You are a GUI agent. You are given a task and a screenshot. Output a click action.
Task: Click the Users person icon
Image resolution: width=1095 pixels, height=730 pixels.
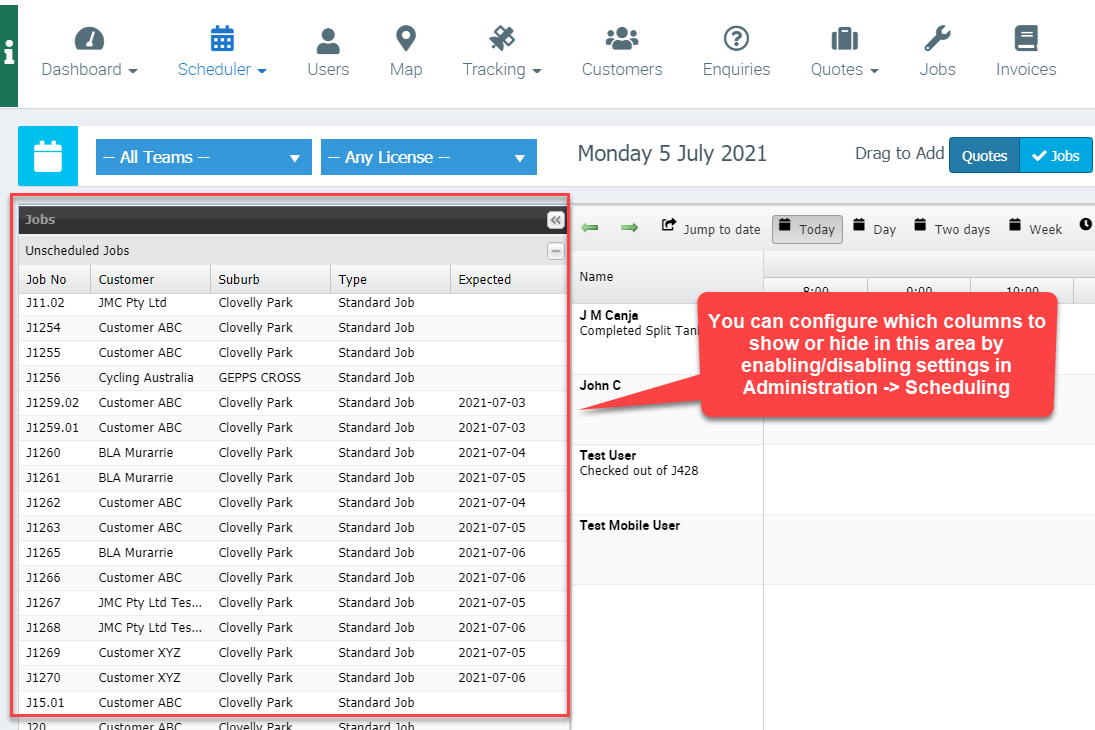coord(328,39)
